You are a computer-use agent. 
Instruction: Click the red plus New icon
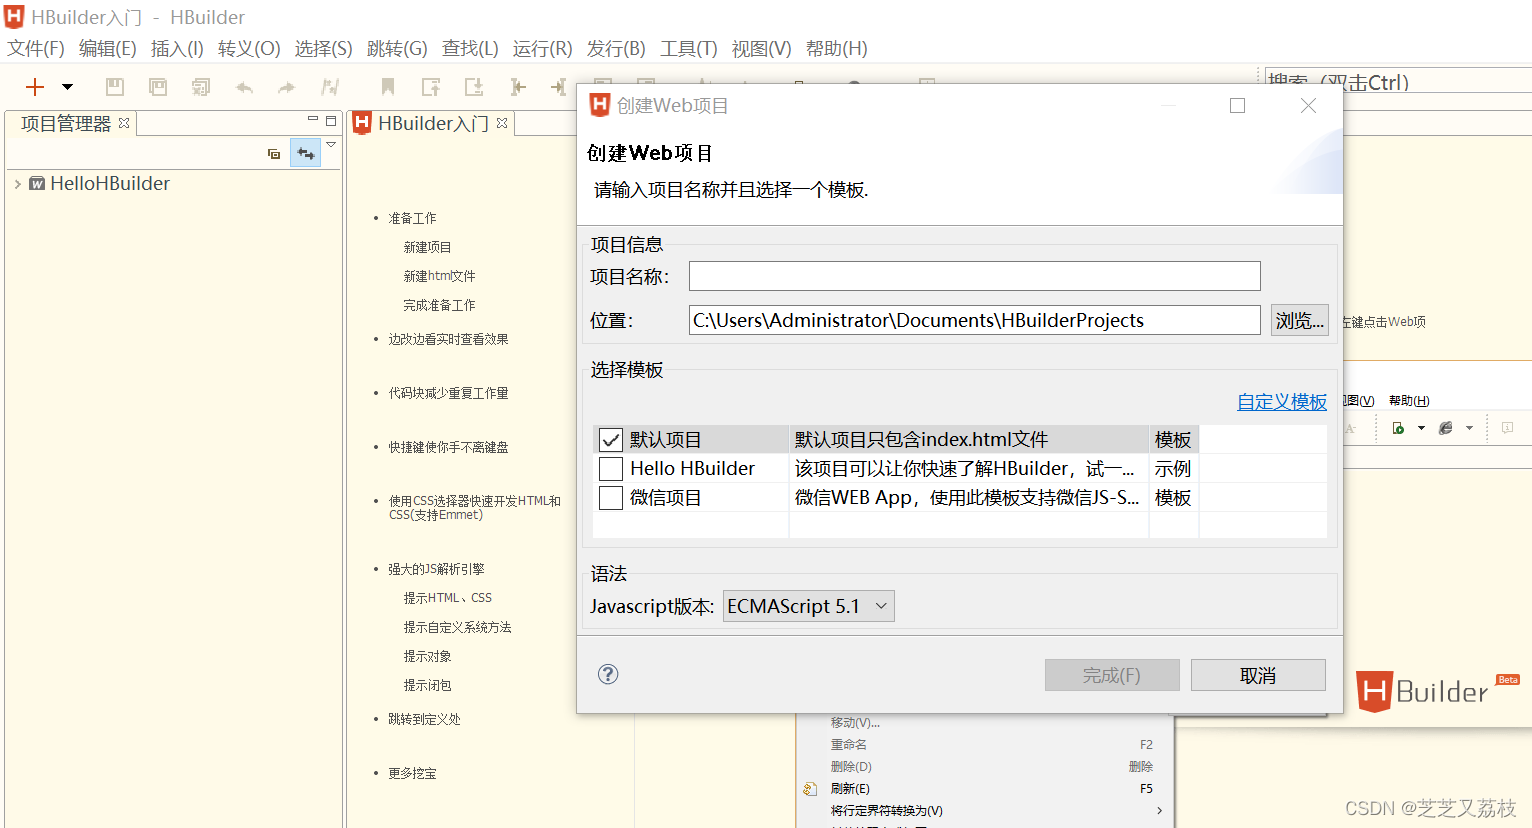pyautogui.click(x=35, y=87)
